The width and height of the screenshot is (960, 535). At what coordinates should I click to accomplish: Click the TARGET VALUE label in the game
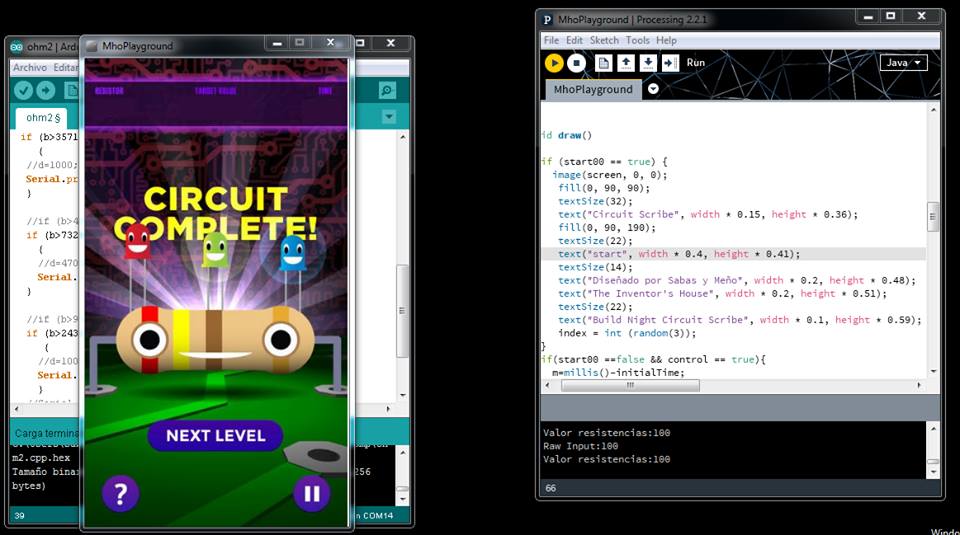tap(216, 91)
